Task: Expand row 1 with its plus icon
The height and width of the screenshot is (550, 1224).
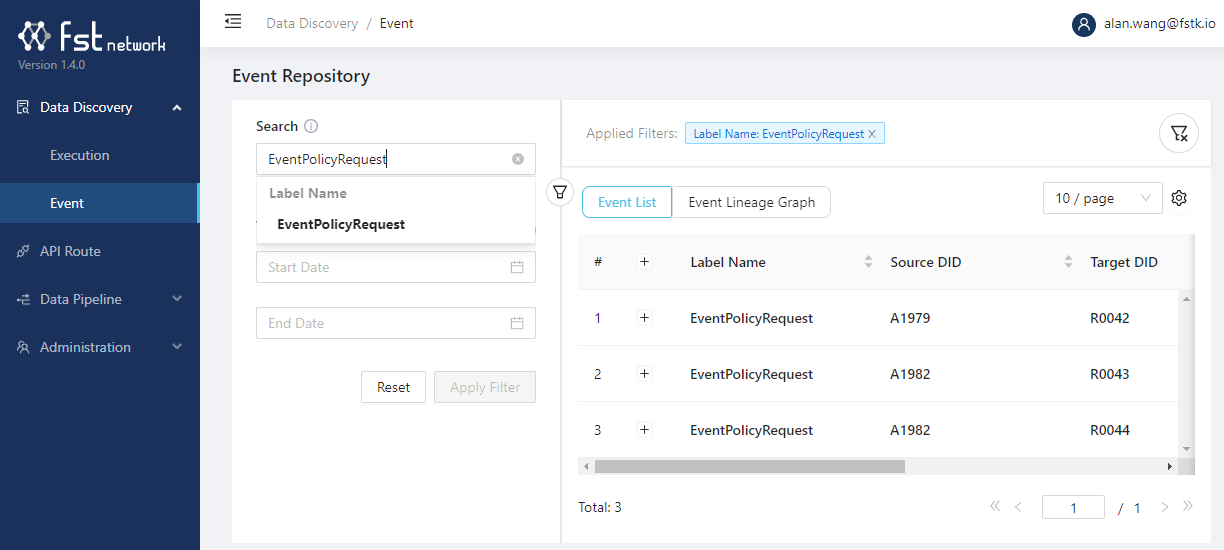Action: [x=644, y=318]
